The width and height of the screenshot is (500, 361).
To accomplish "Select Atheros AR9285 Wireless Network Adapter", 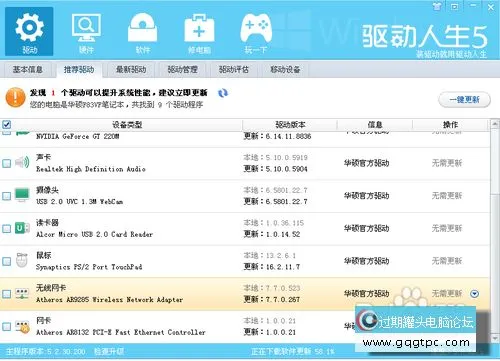I will (x=109, y=300).
